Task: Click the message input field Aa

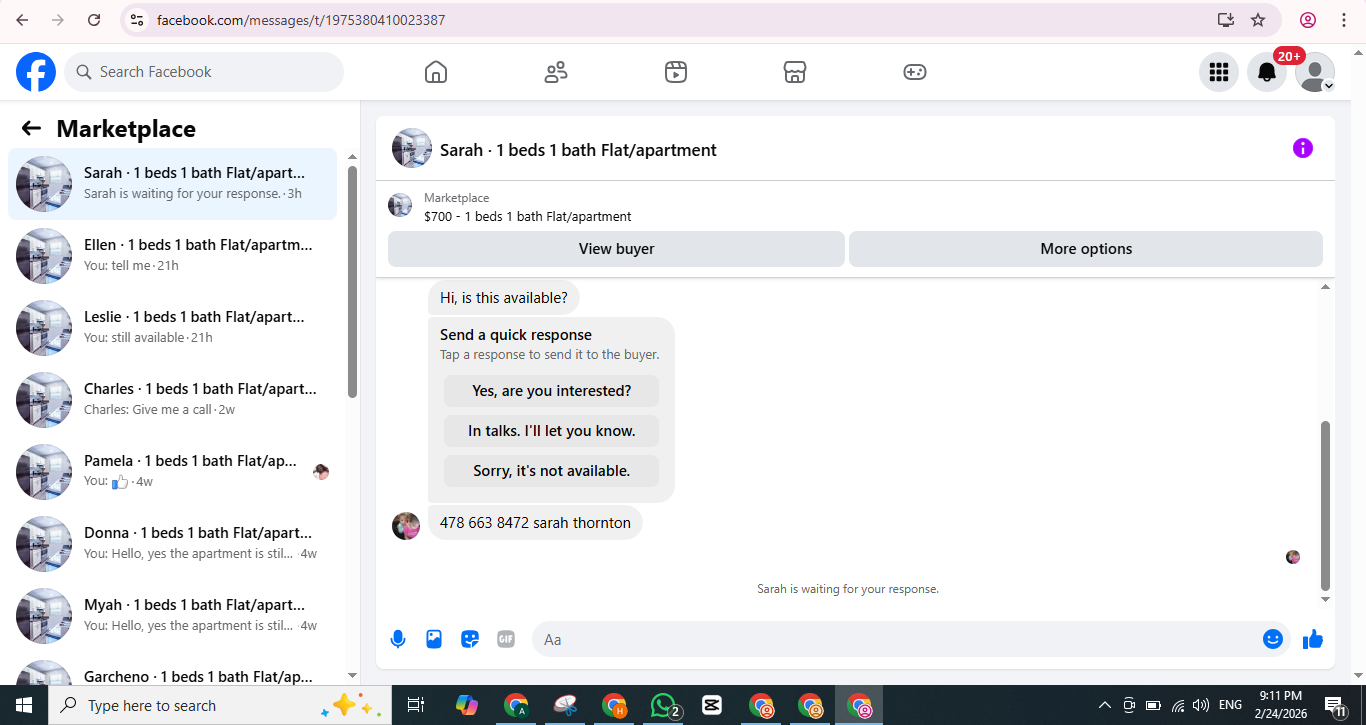Action: tap(896, 639)
